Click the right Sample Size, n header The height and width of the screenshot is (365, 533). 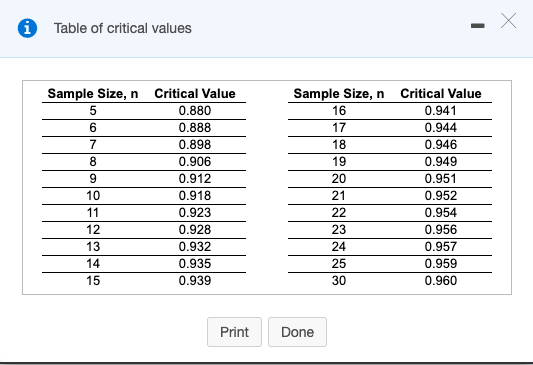339,93
